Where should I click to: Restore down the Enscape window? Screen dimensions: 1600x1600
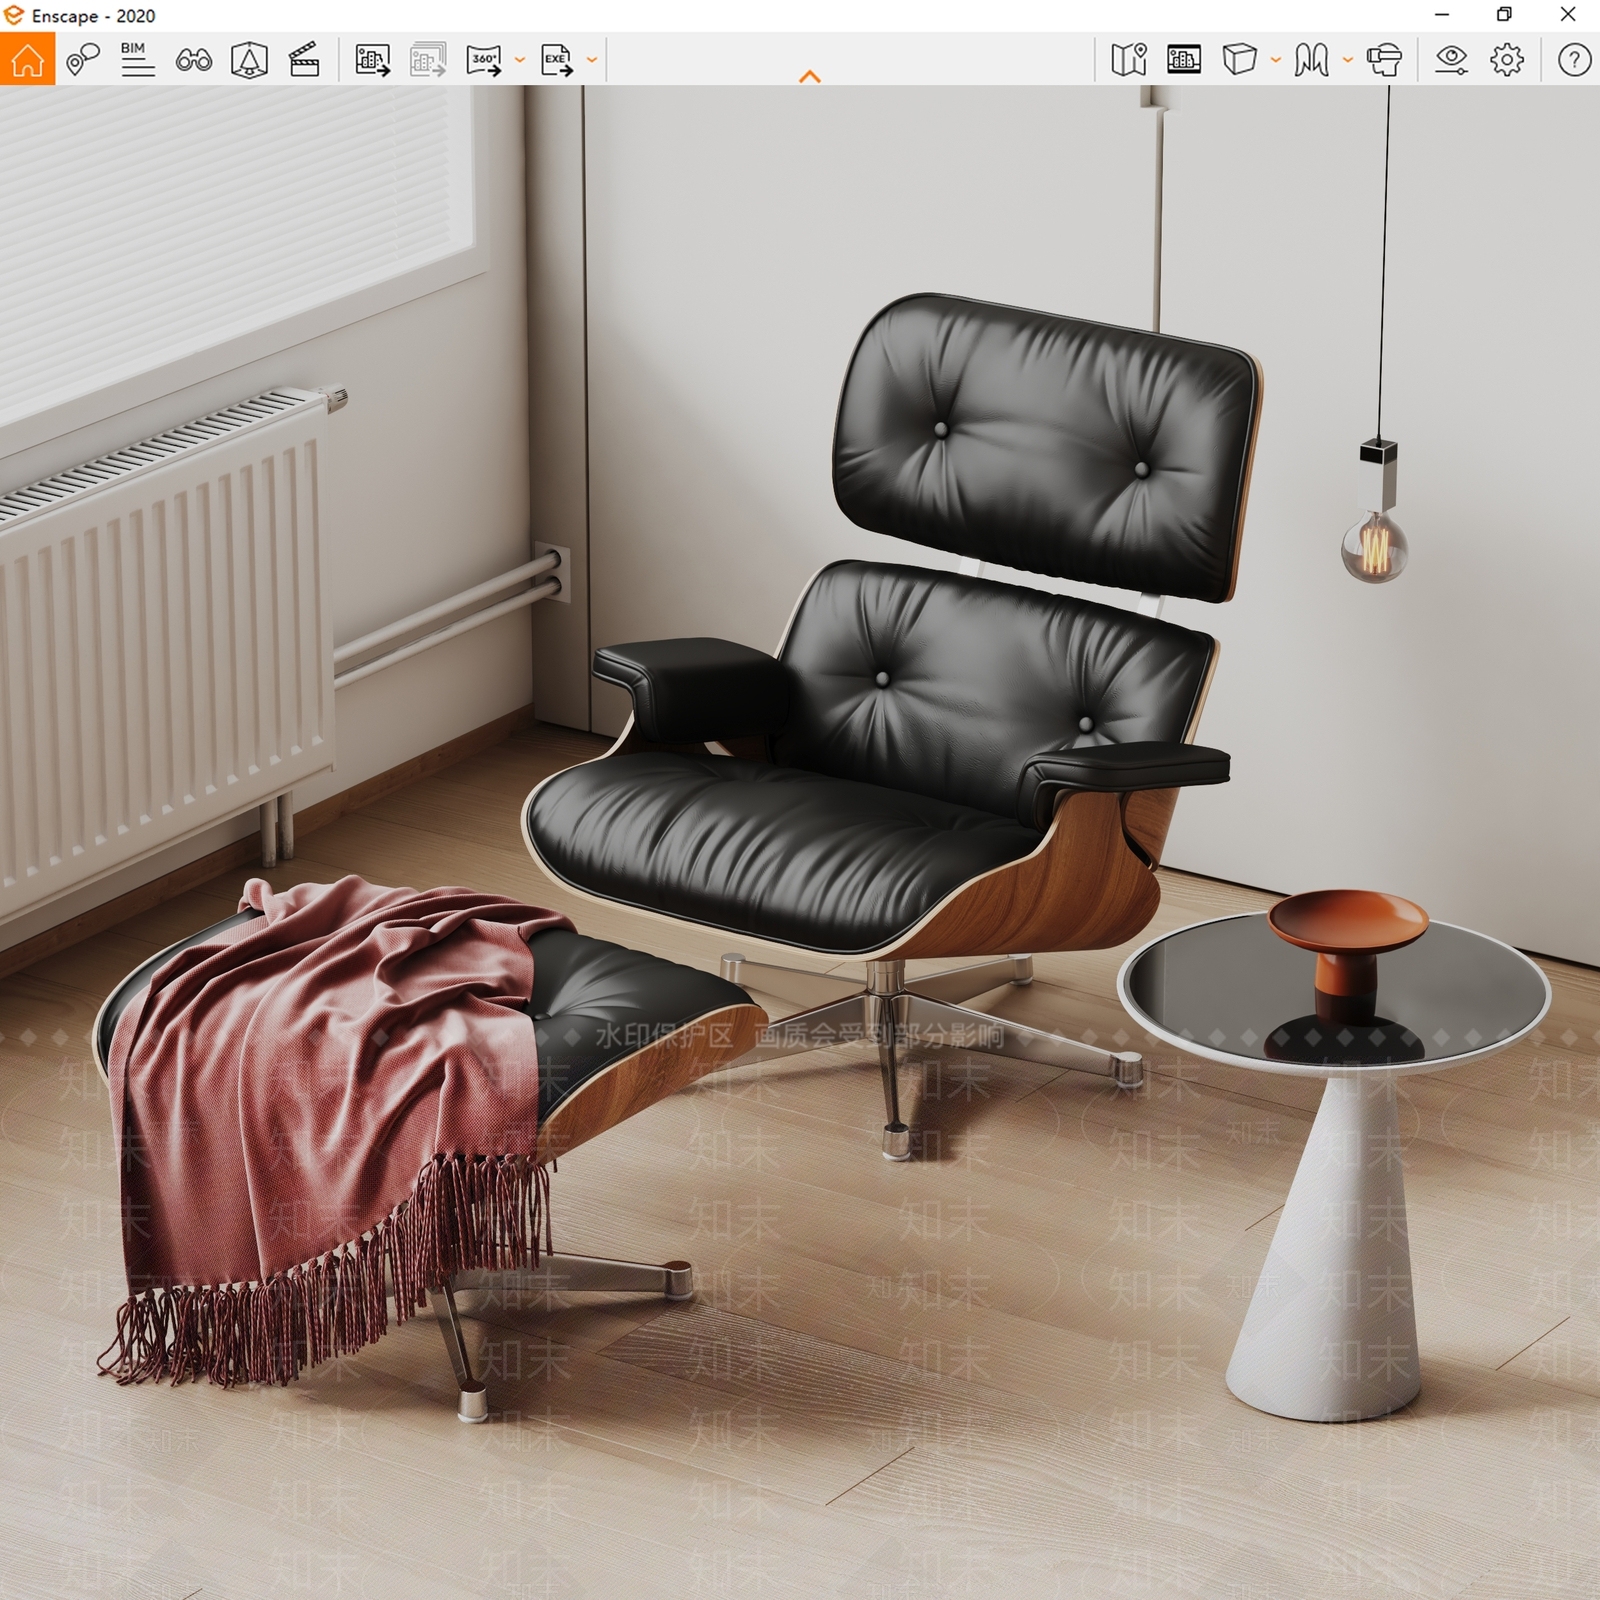(1504, 15)
